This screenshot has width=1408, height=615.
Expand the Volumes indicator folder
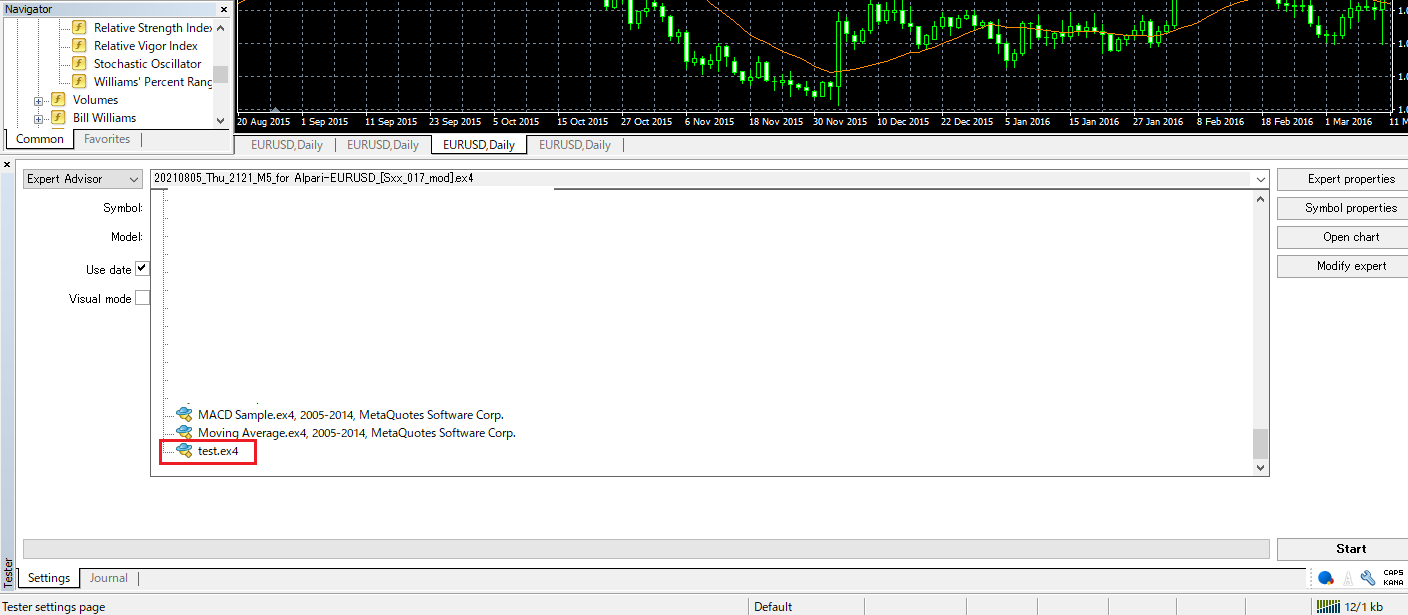click(x=39, y=100)
